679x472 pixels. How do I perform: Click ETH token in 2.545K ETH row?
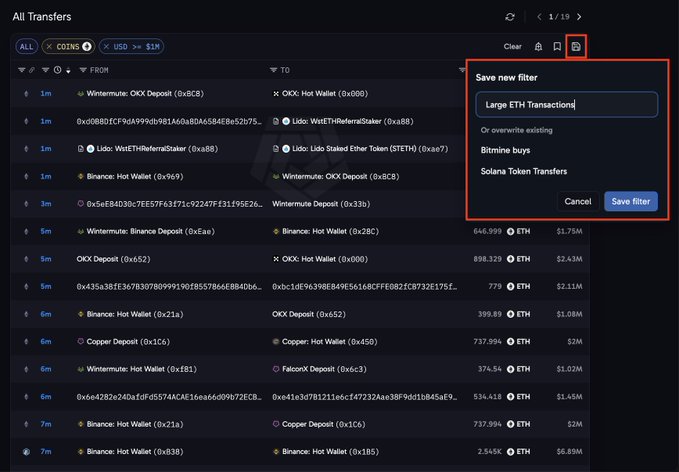click(x=518, y=452)
